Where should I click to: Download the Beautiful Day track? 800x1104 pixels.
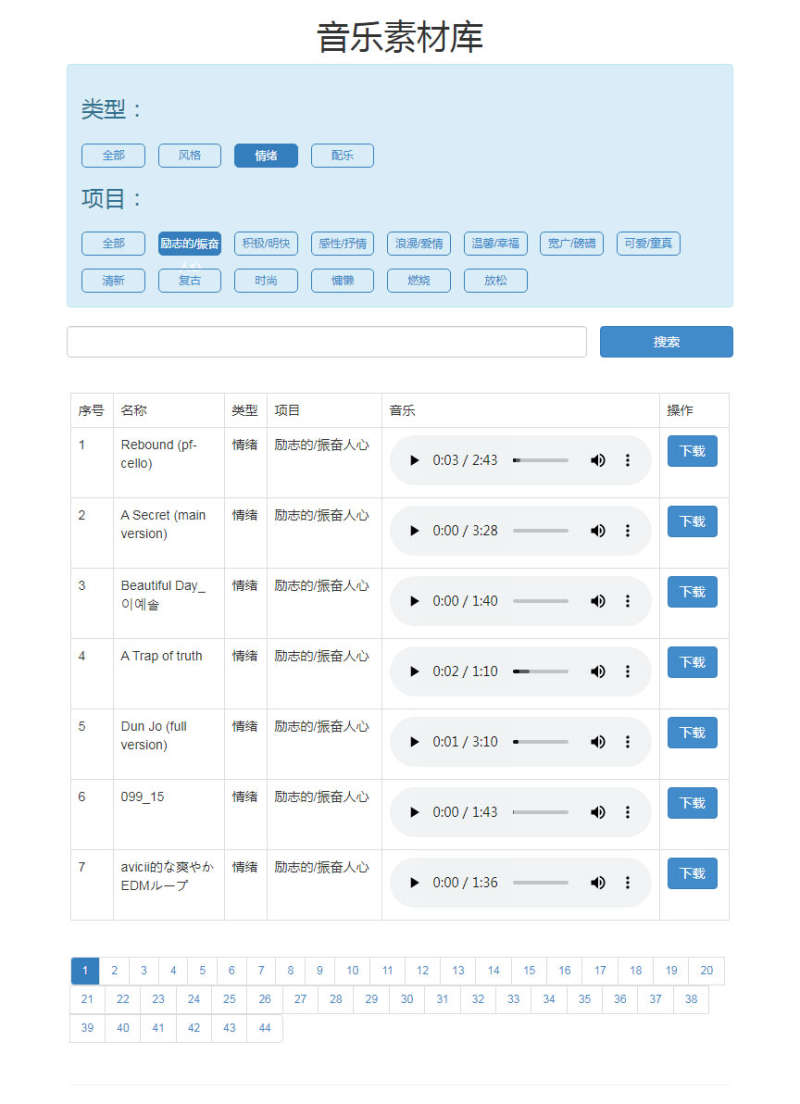(x=692, y=592)
